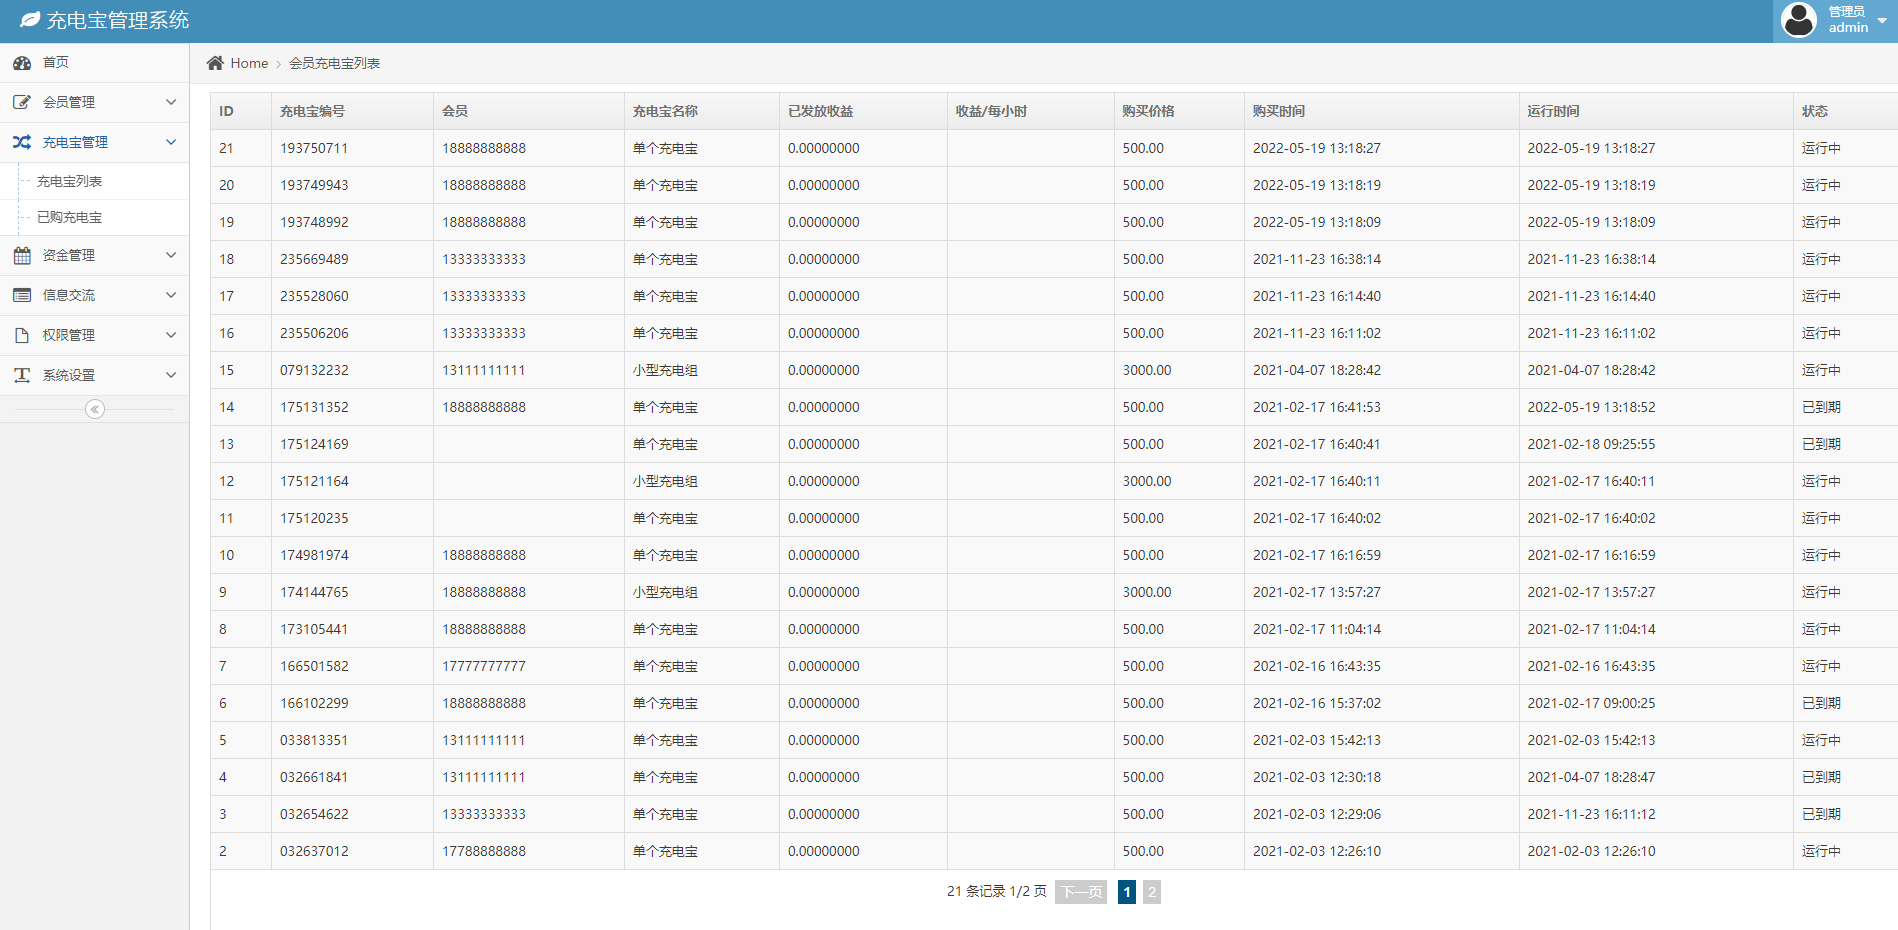This screenshot has width=1898, height=930.
Task: Click the admin user avatar icon
Action: [1799, 20]
